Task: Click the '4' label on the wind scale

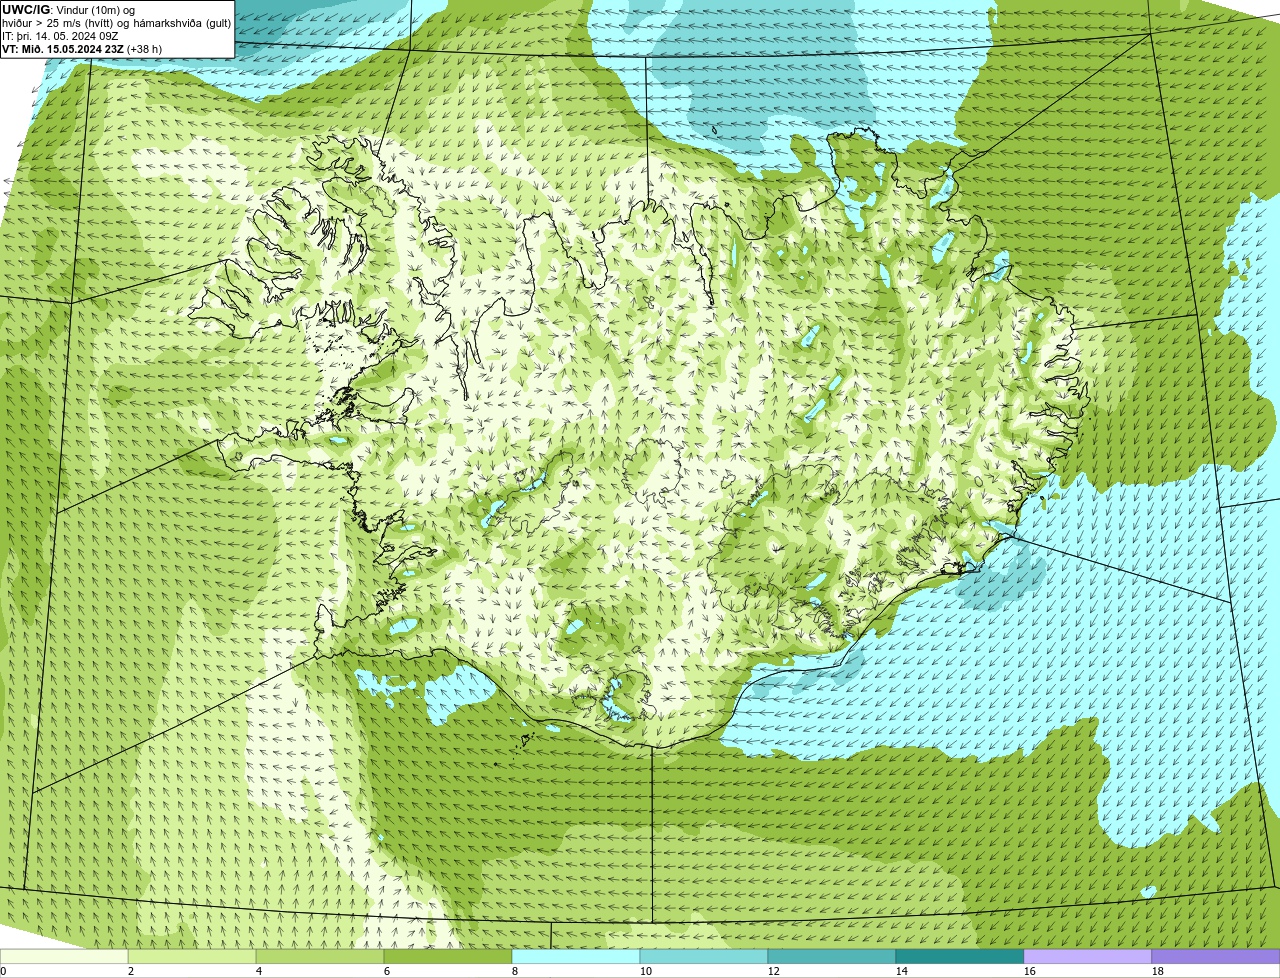Action: [259, 971]
